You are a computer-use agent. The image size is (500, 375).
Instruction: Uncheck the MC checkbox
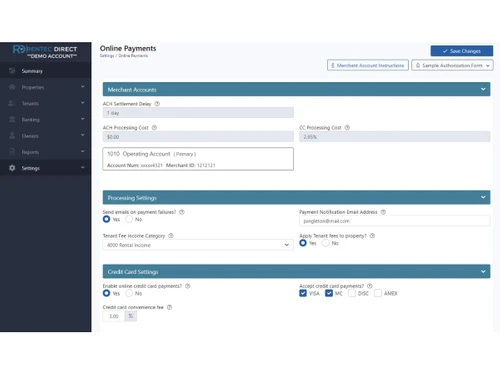329,293
